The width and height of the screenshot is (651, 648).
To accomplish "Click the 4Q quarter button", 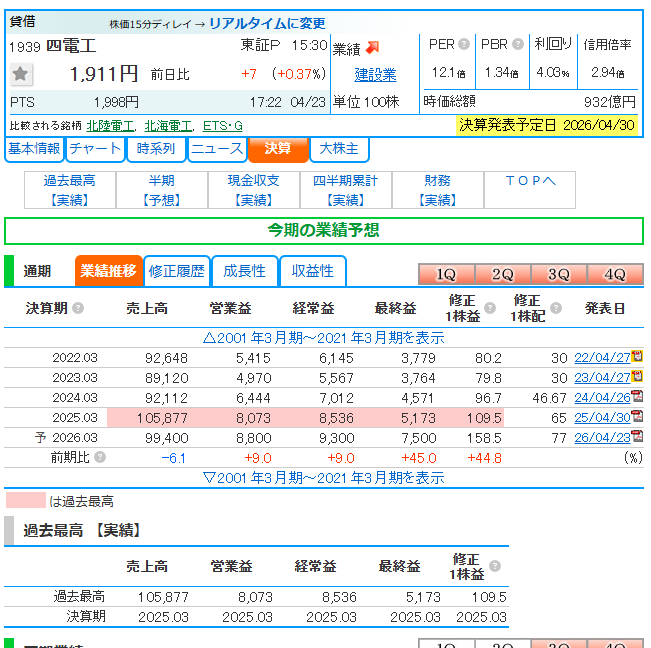I will 615,274.
